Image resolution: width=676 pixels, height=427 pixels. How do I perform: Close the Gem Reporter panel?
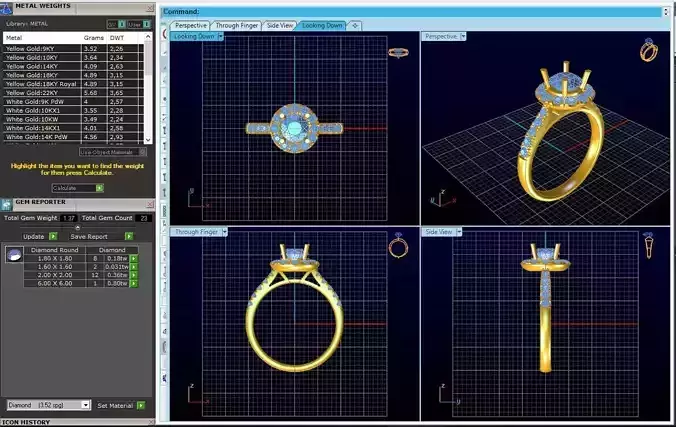click(150, 204)
